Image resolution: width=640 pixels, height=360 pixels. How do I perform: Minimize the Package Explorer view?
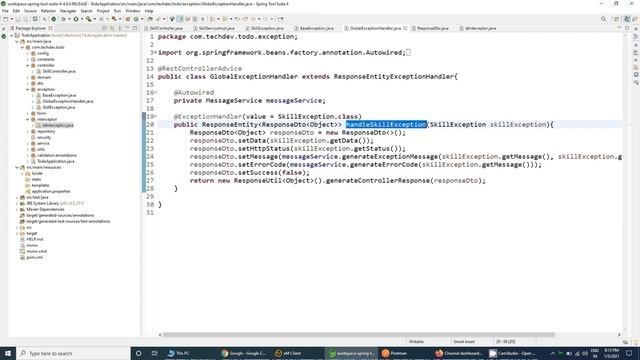(127, 28)
